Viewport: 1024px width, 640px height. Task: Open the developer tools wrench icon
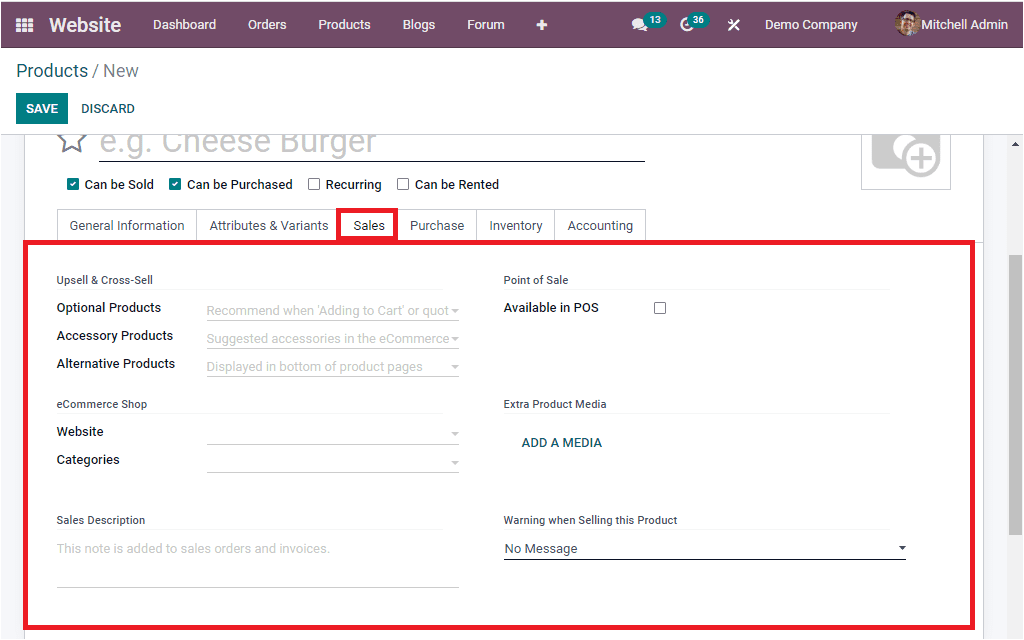point(733,24)
